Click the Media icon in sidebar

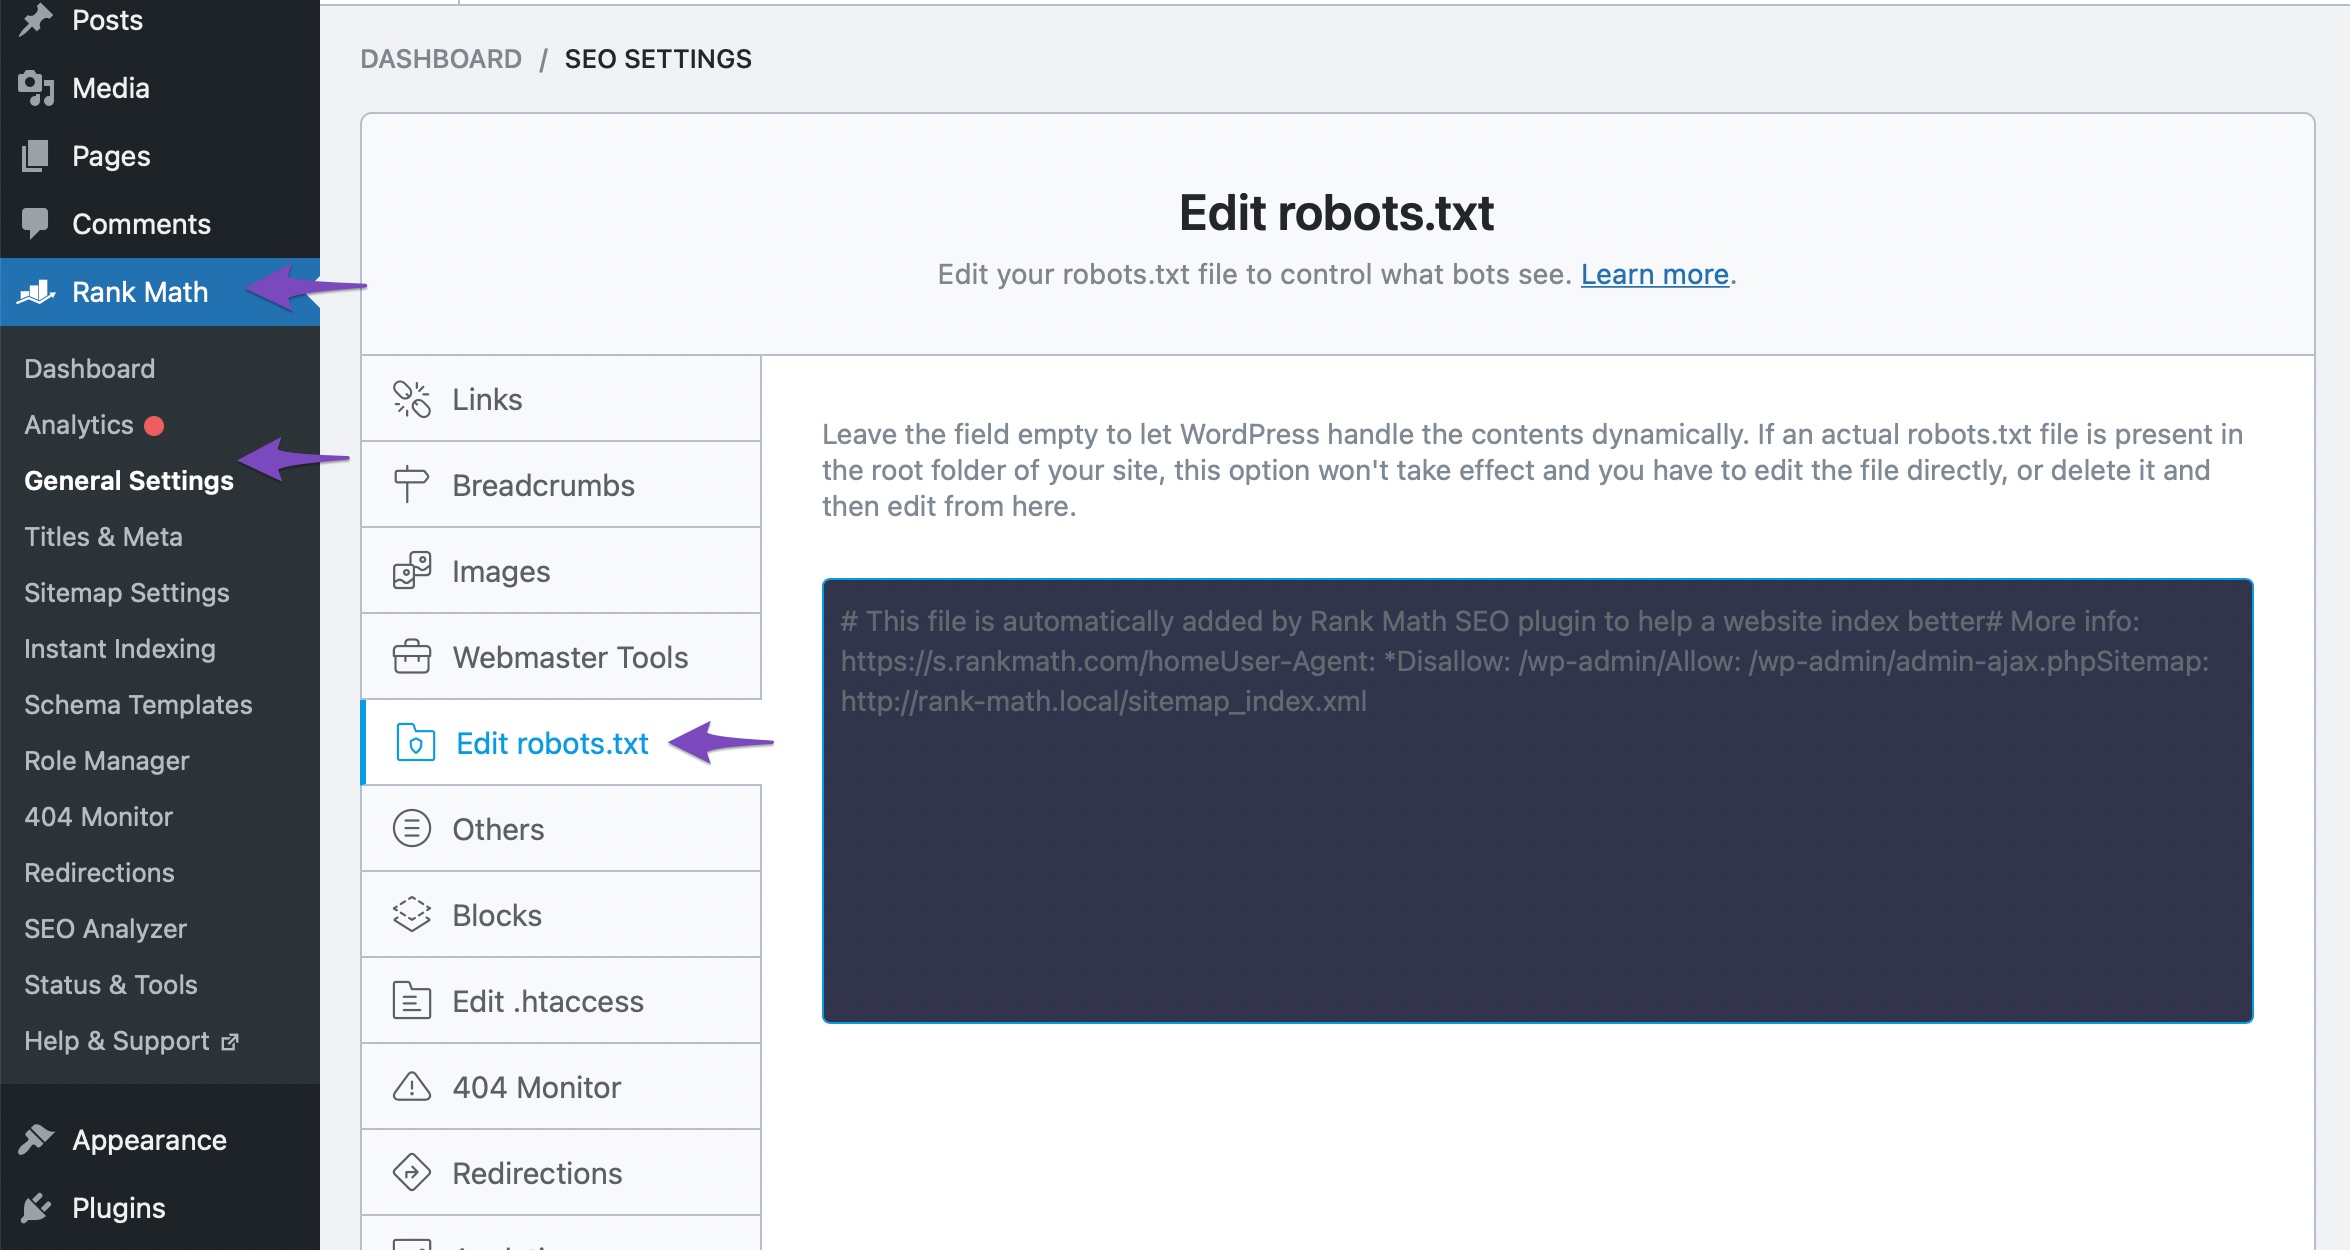(36, 88)
